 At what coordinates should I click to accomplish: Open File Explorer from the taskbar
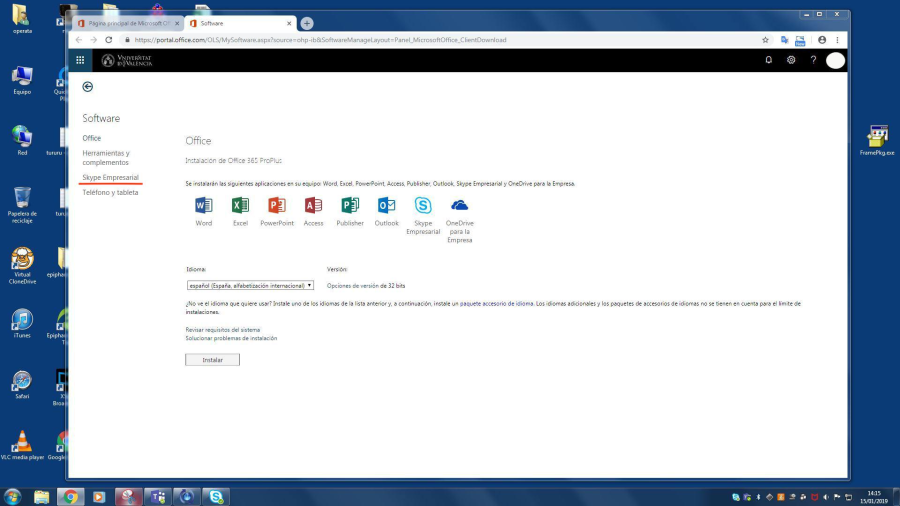point(41,497)
